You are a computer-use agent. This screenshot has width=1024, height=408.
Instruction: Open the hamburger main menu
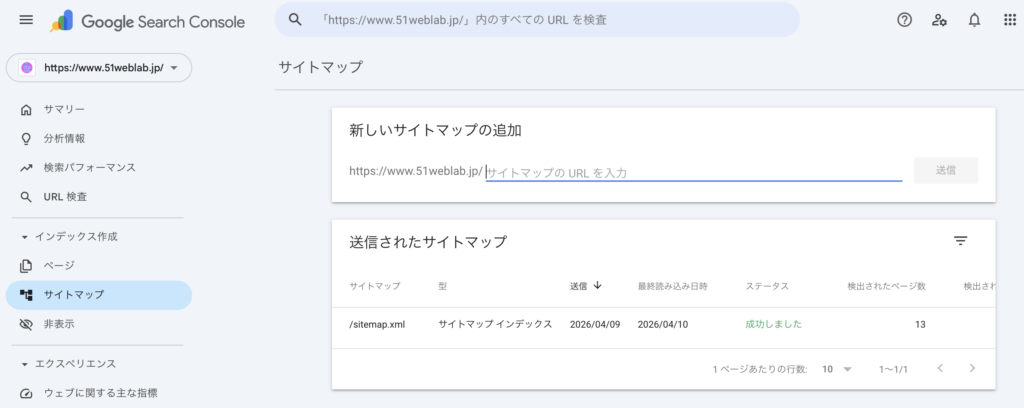tap(26, 20)
